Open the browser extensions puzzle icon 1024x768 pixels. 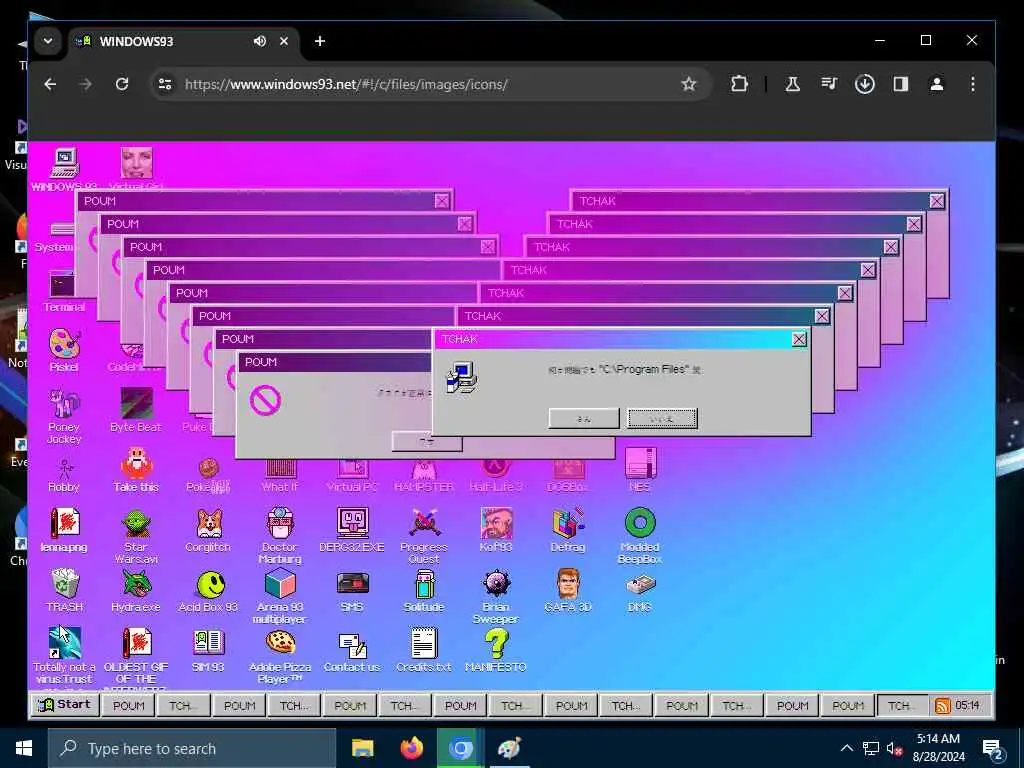pyautogui.click(x=739, y=84)
